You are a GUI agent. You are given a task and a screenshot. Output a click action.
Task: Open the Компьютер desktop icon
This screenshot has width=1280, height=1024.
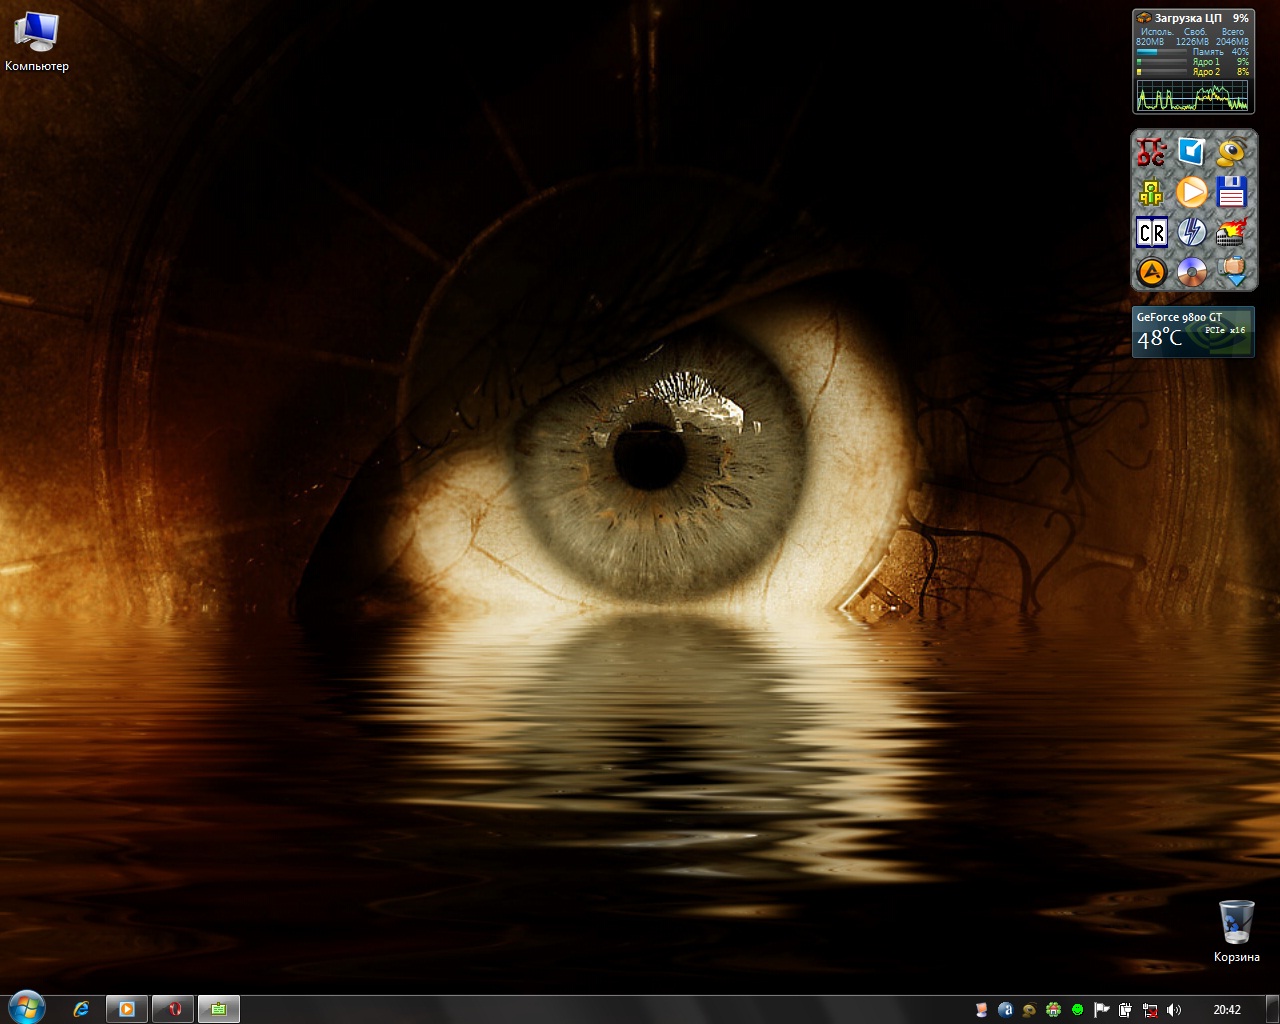tap(37, 42)
